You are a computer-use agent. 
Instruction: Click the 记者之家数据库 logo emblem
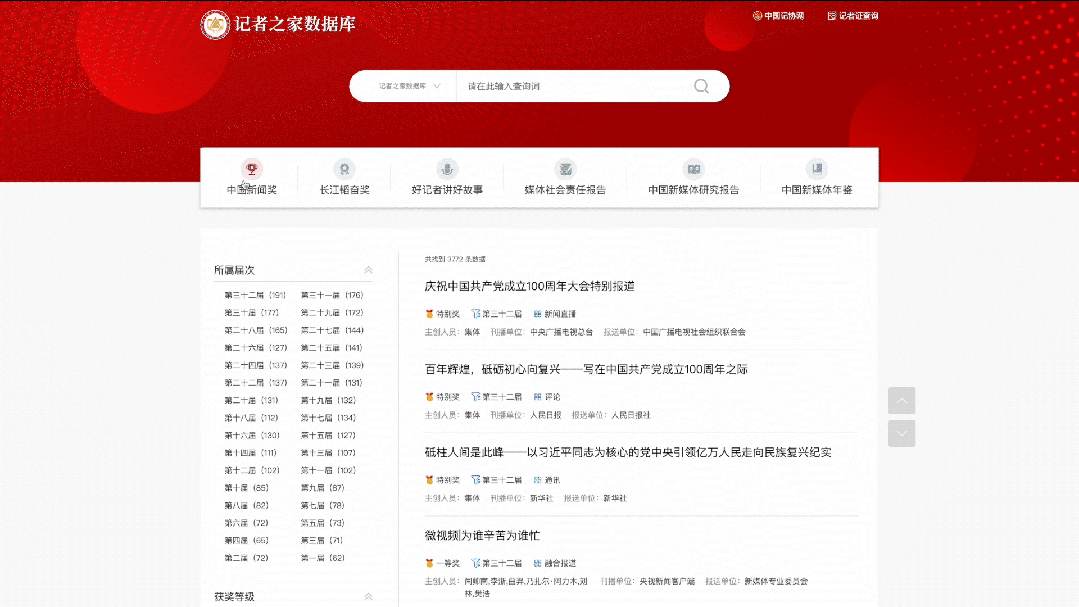tap(215, 24)
